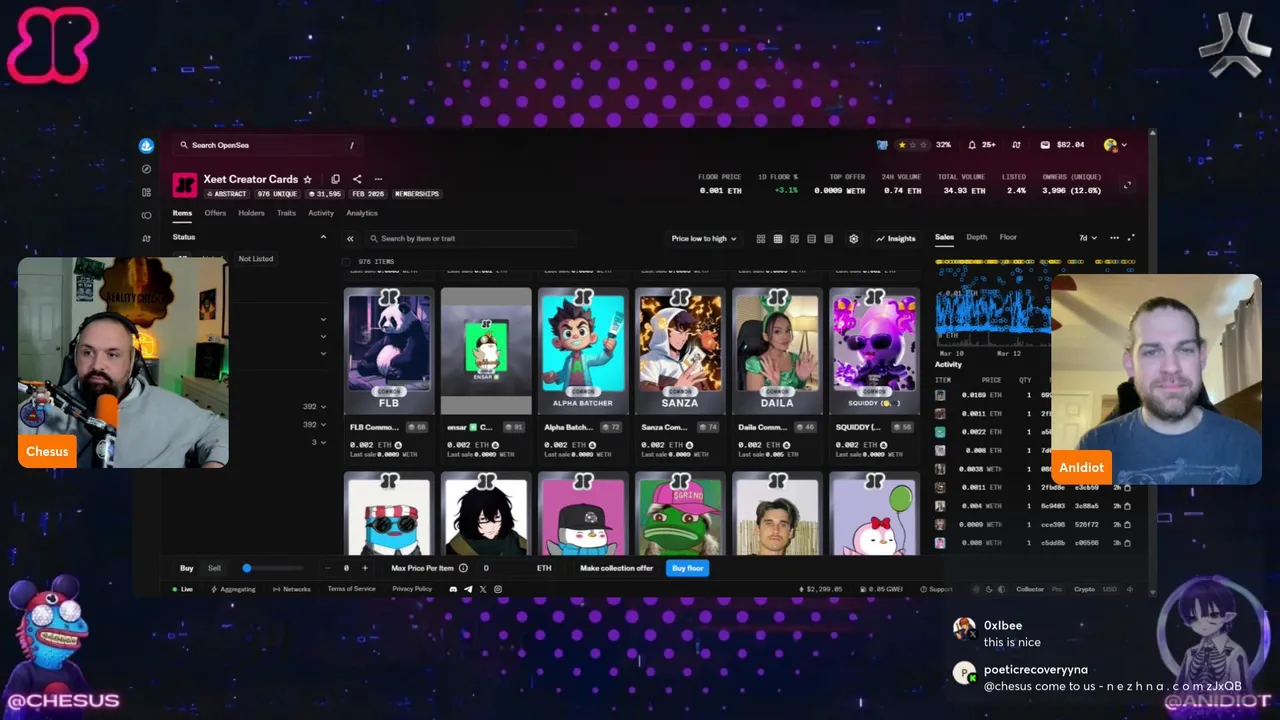Click info icon beside Max Price Per Item
The width and height of the screenshot is (1280, 720).
pos(463,568)
